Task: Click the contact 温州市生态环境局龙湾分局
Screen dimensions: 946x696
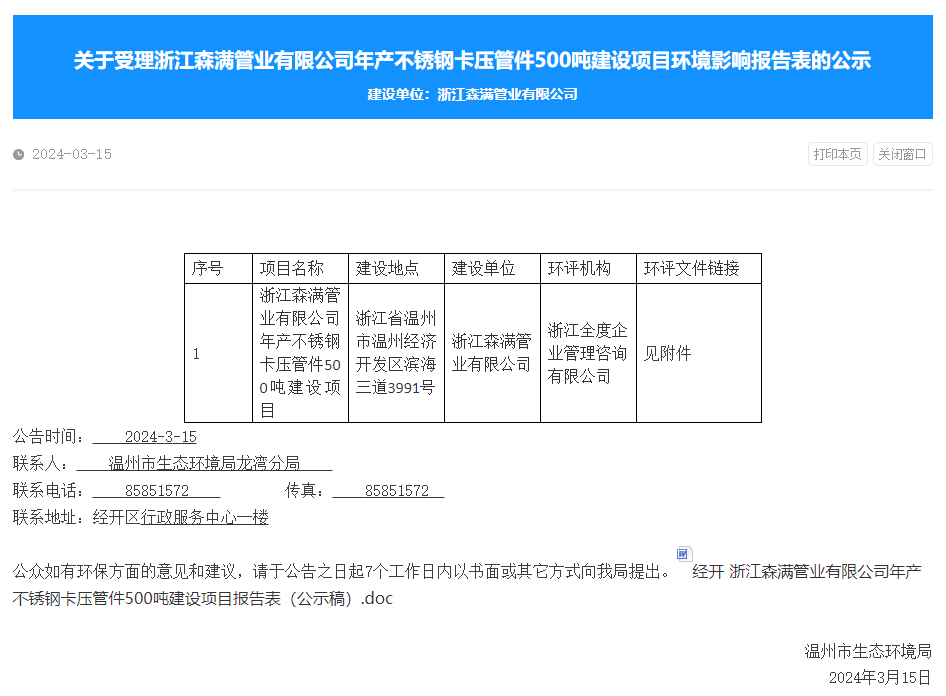Action: click(x=204, y=463)
